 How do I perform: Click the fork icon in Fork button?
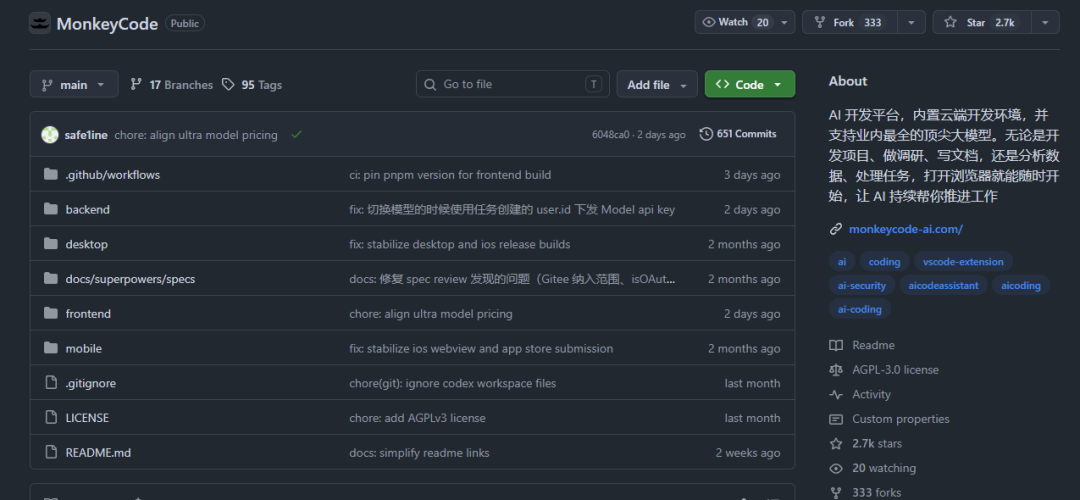coord(820,22)
